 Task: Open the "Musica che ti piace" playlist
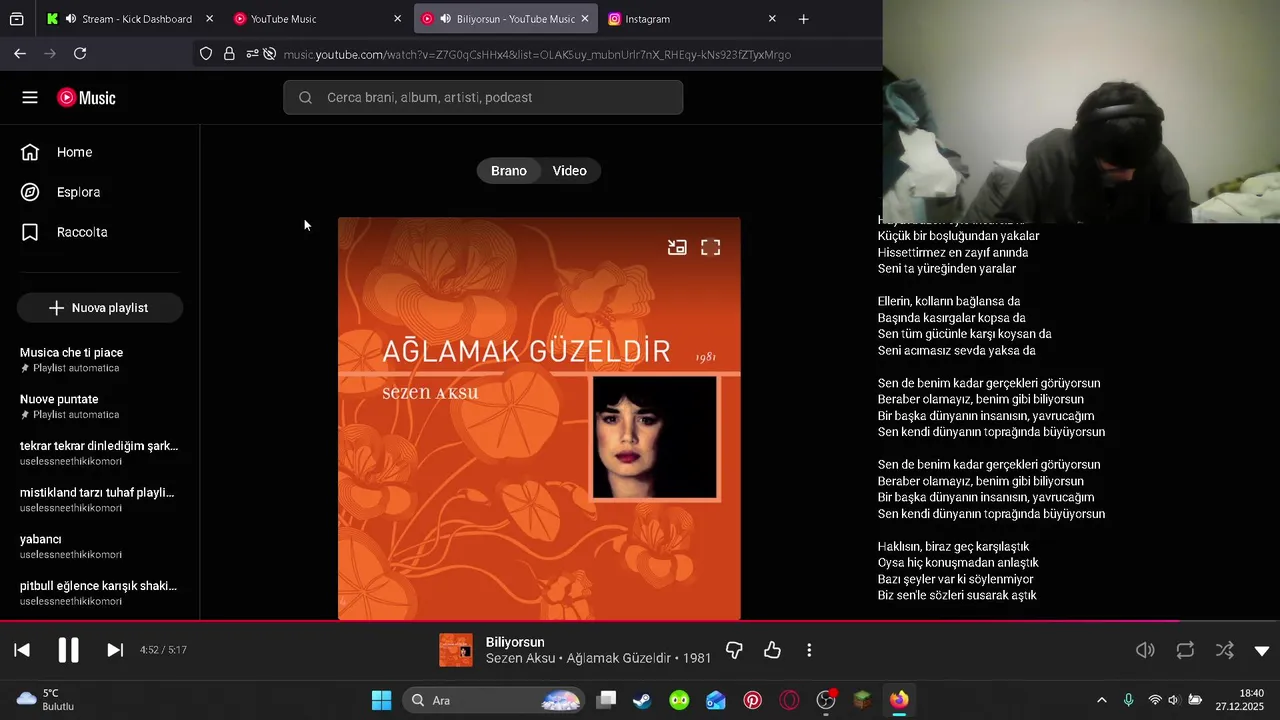(99, 360)
